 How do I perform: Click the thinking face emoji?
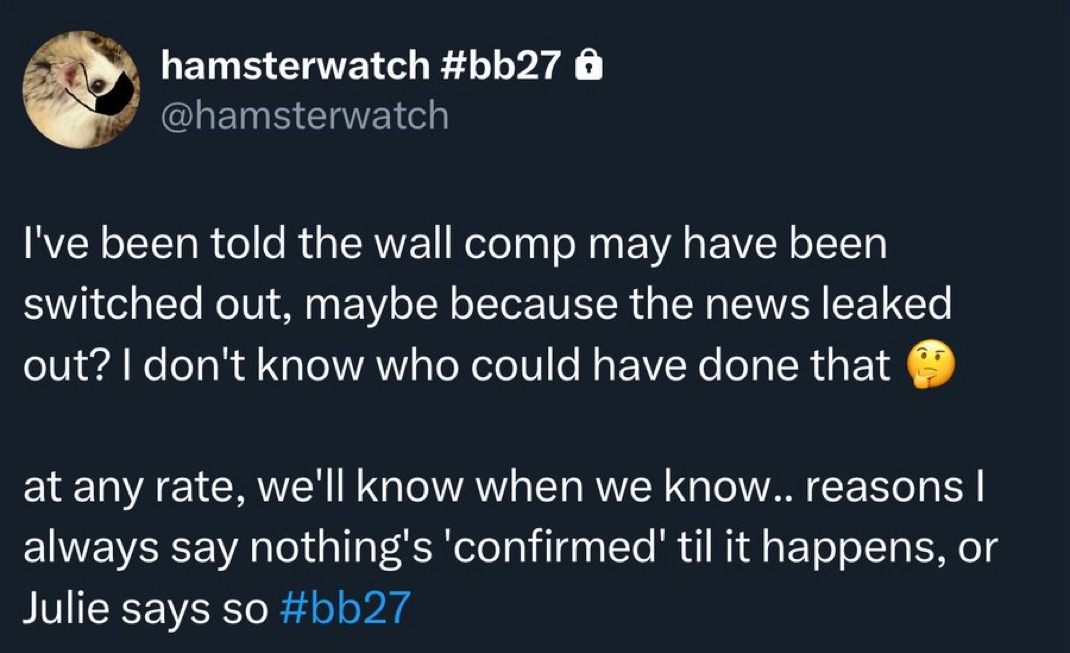click(930, 366)
